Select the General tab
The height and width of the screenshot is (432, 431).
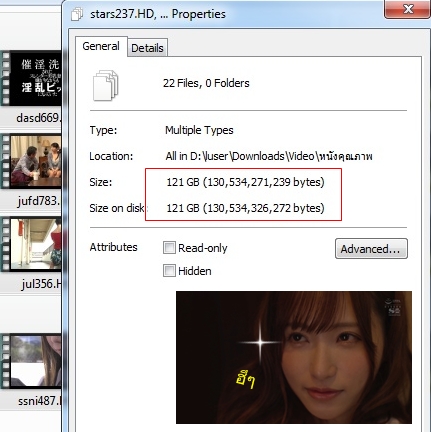tap(101, 46)
